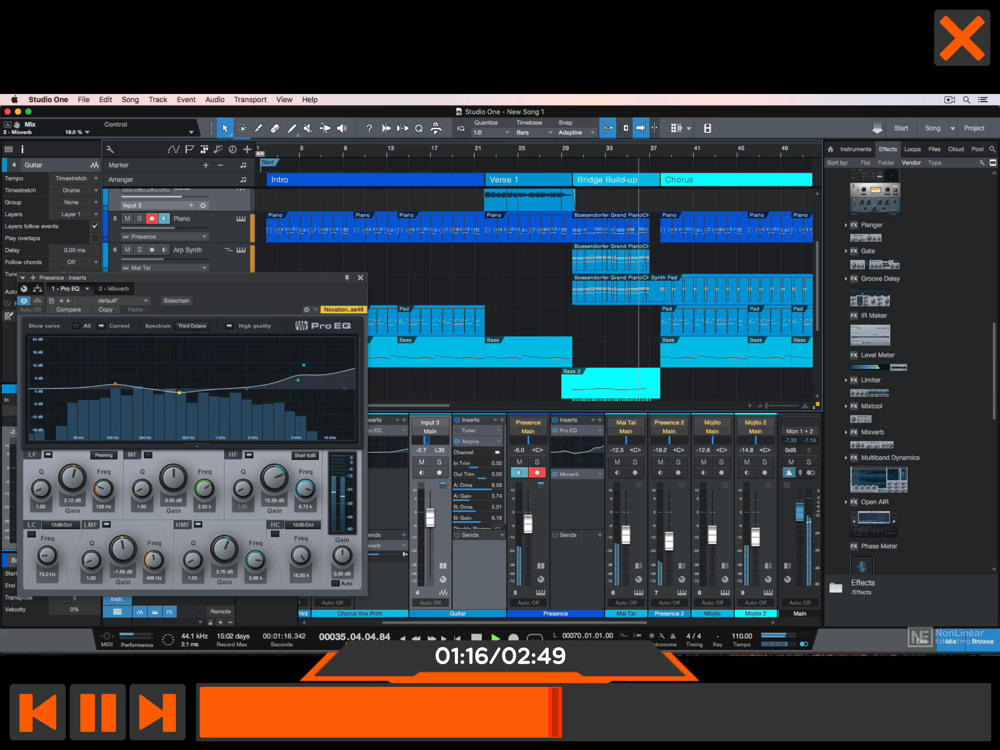Switch to 2 - Mixverb insert tab

click(114, 289)
